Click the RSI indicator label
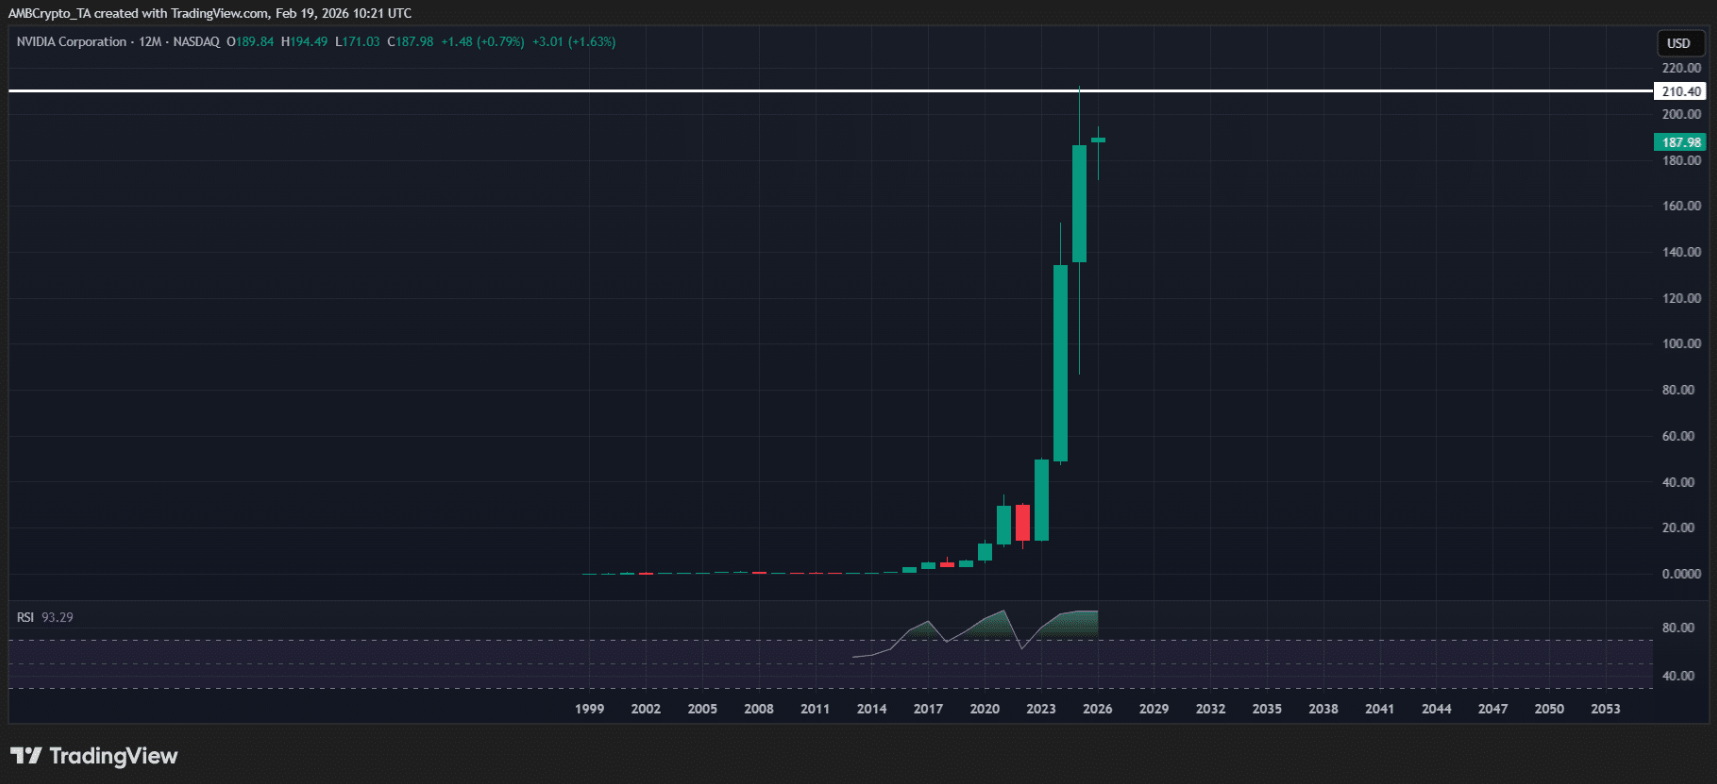 (25, 617)
